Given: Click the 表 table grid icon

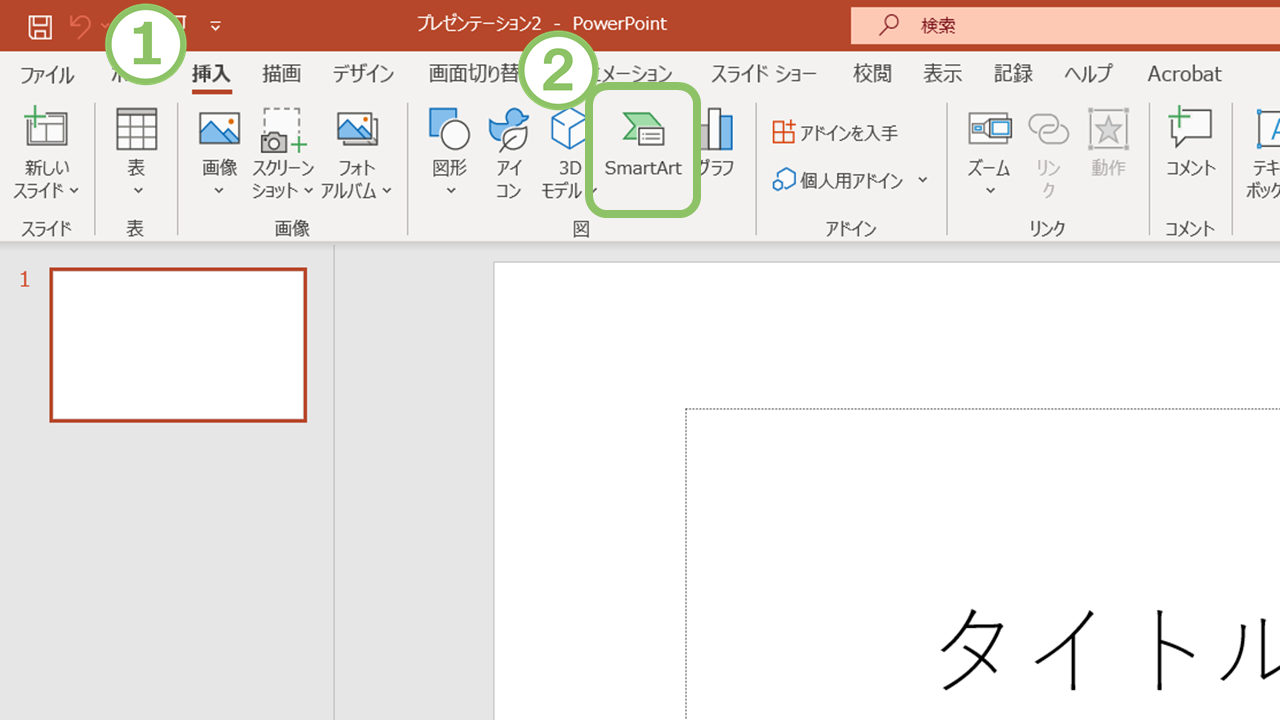Looking at the screenshot, I should click(136, 129).
